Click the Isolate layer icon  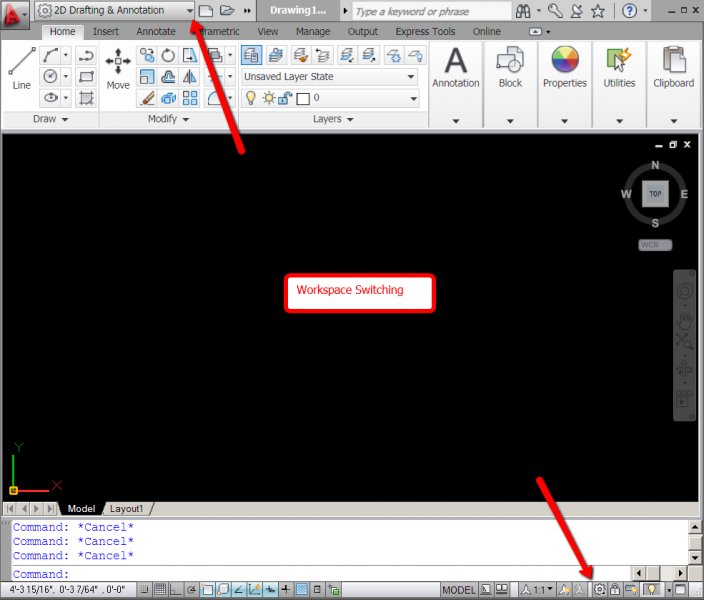[346, 55]
